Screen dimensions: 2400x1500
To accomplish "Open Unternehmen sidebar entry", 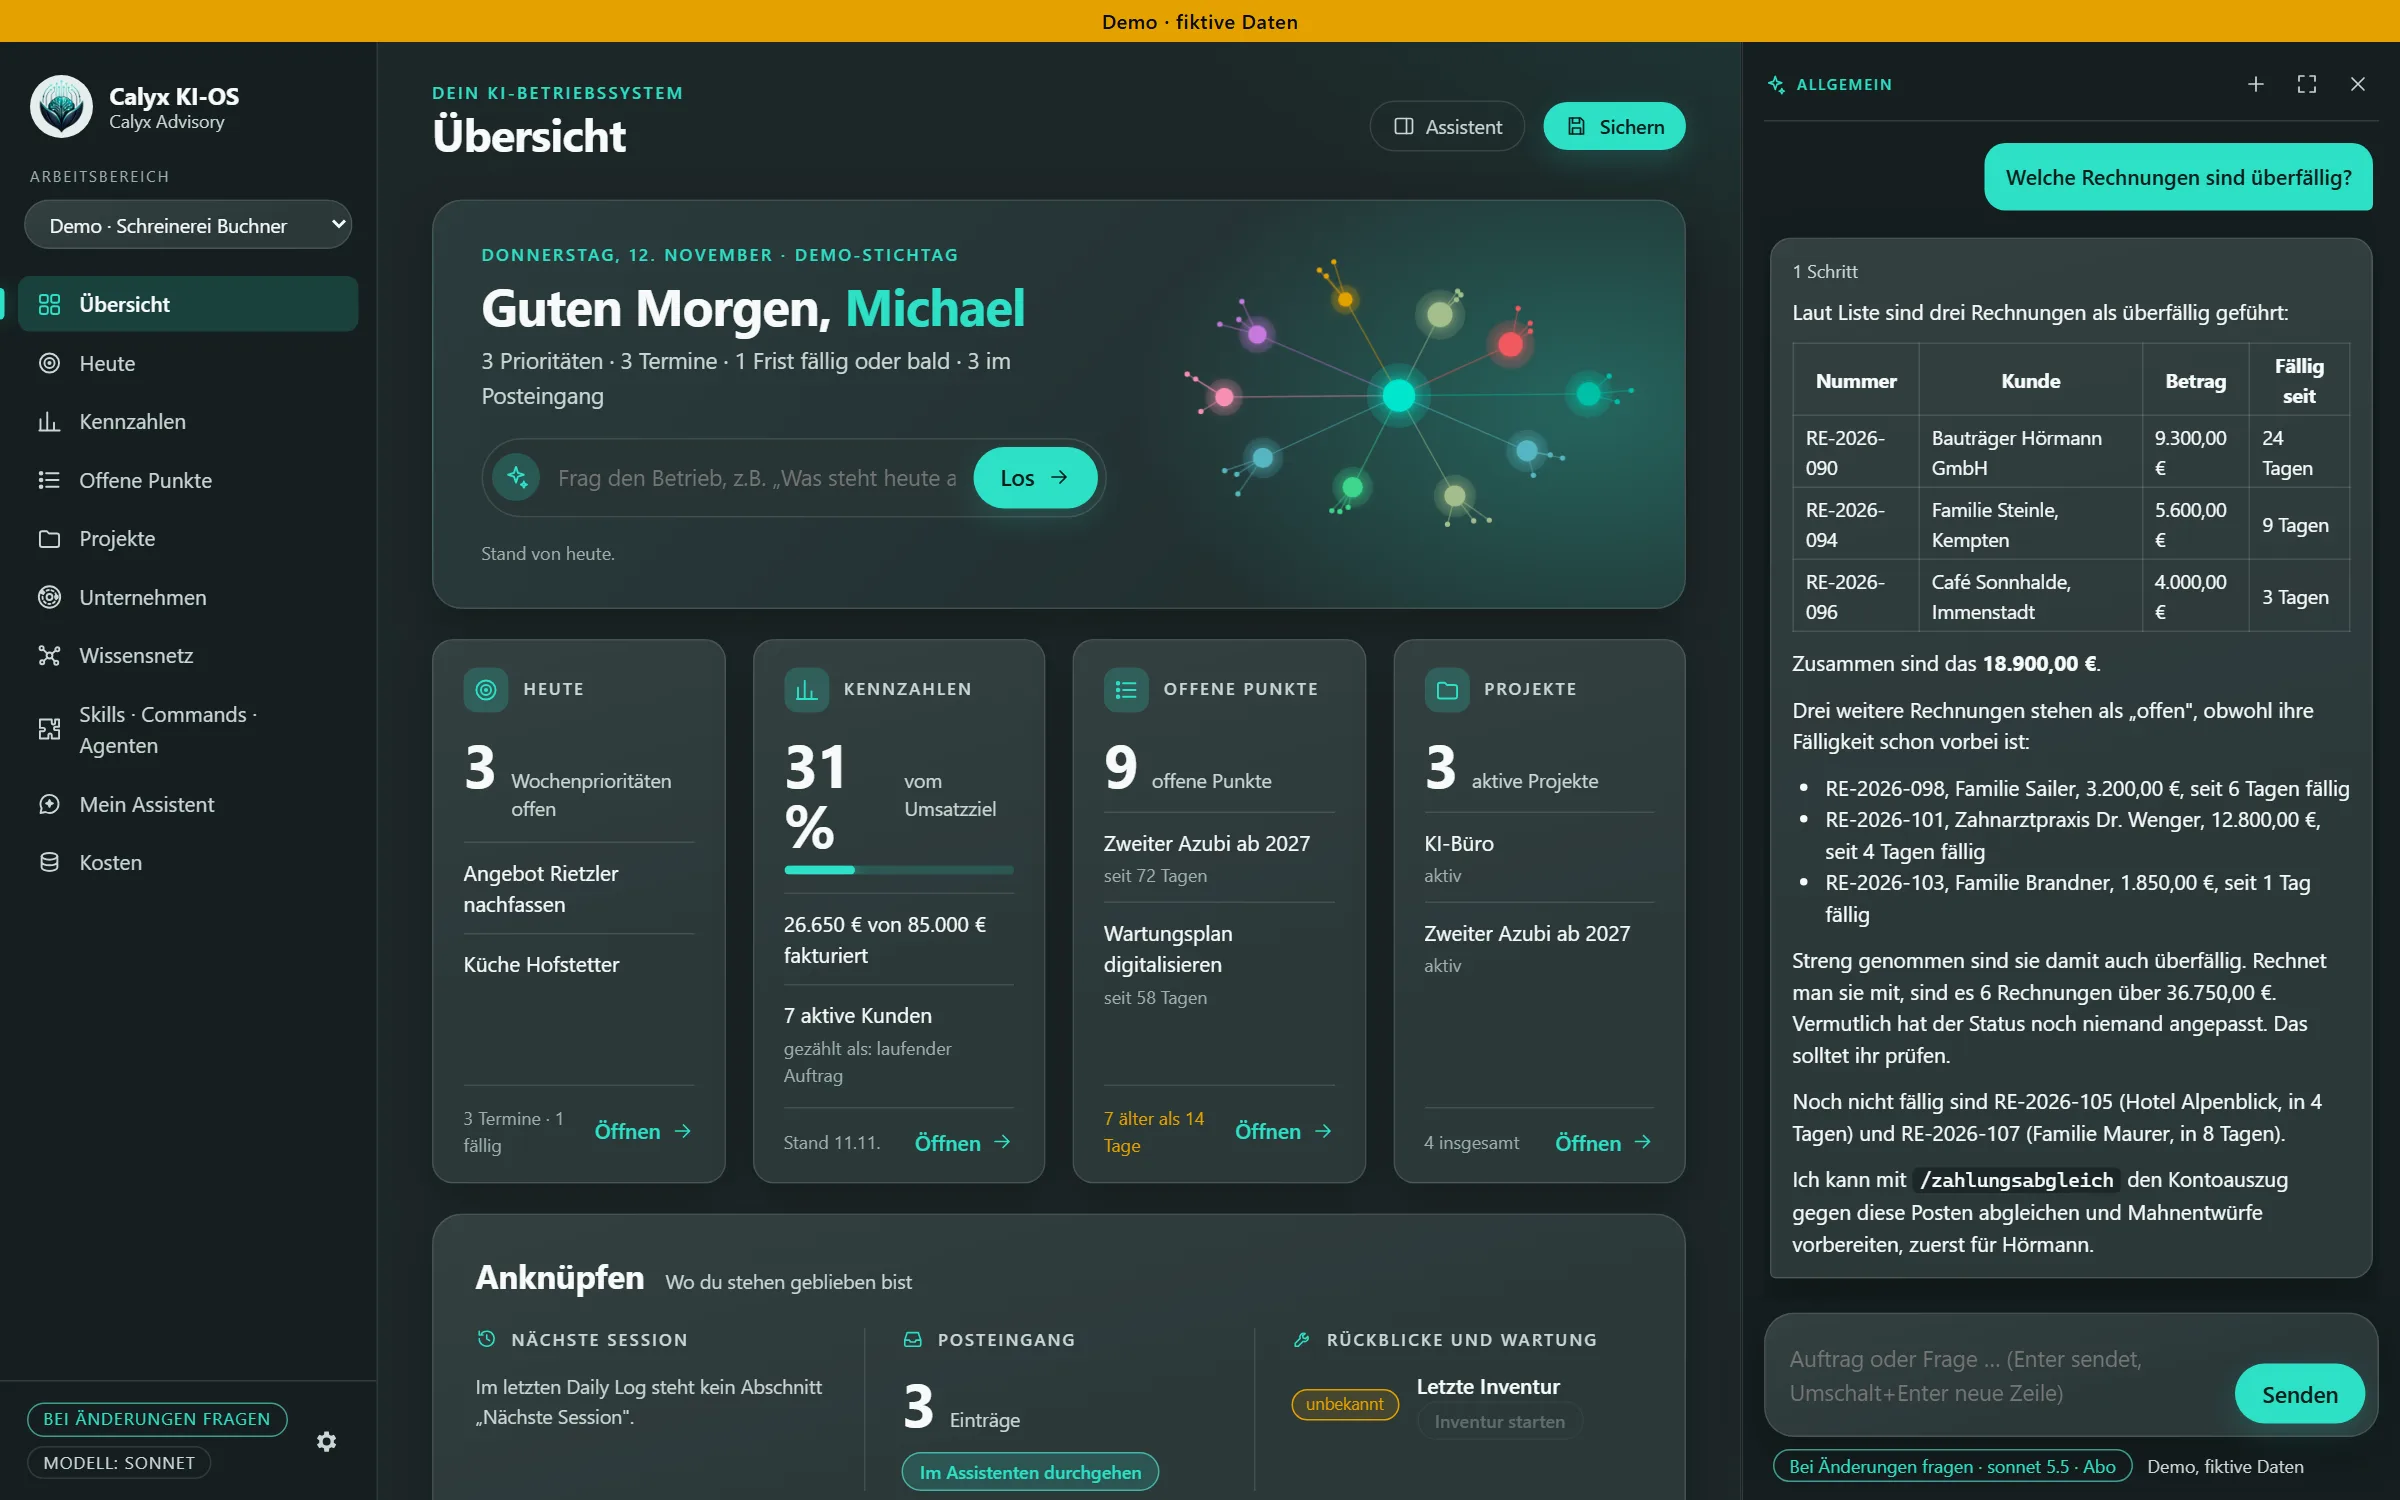I will (x=188, y=597).
